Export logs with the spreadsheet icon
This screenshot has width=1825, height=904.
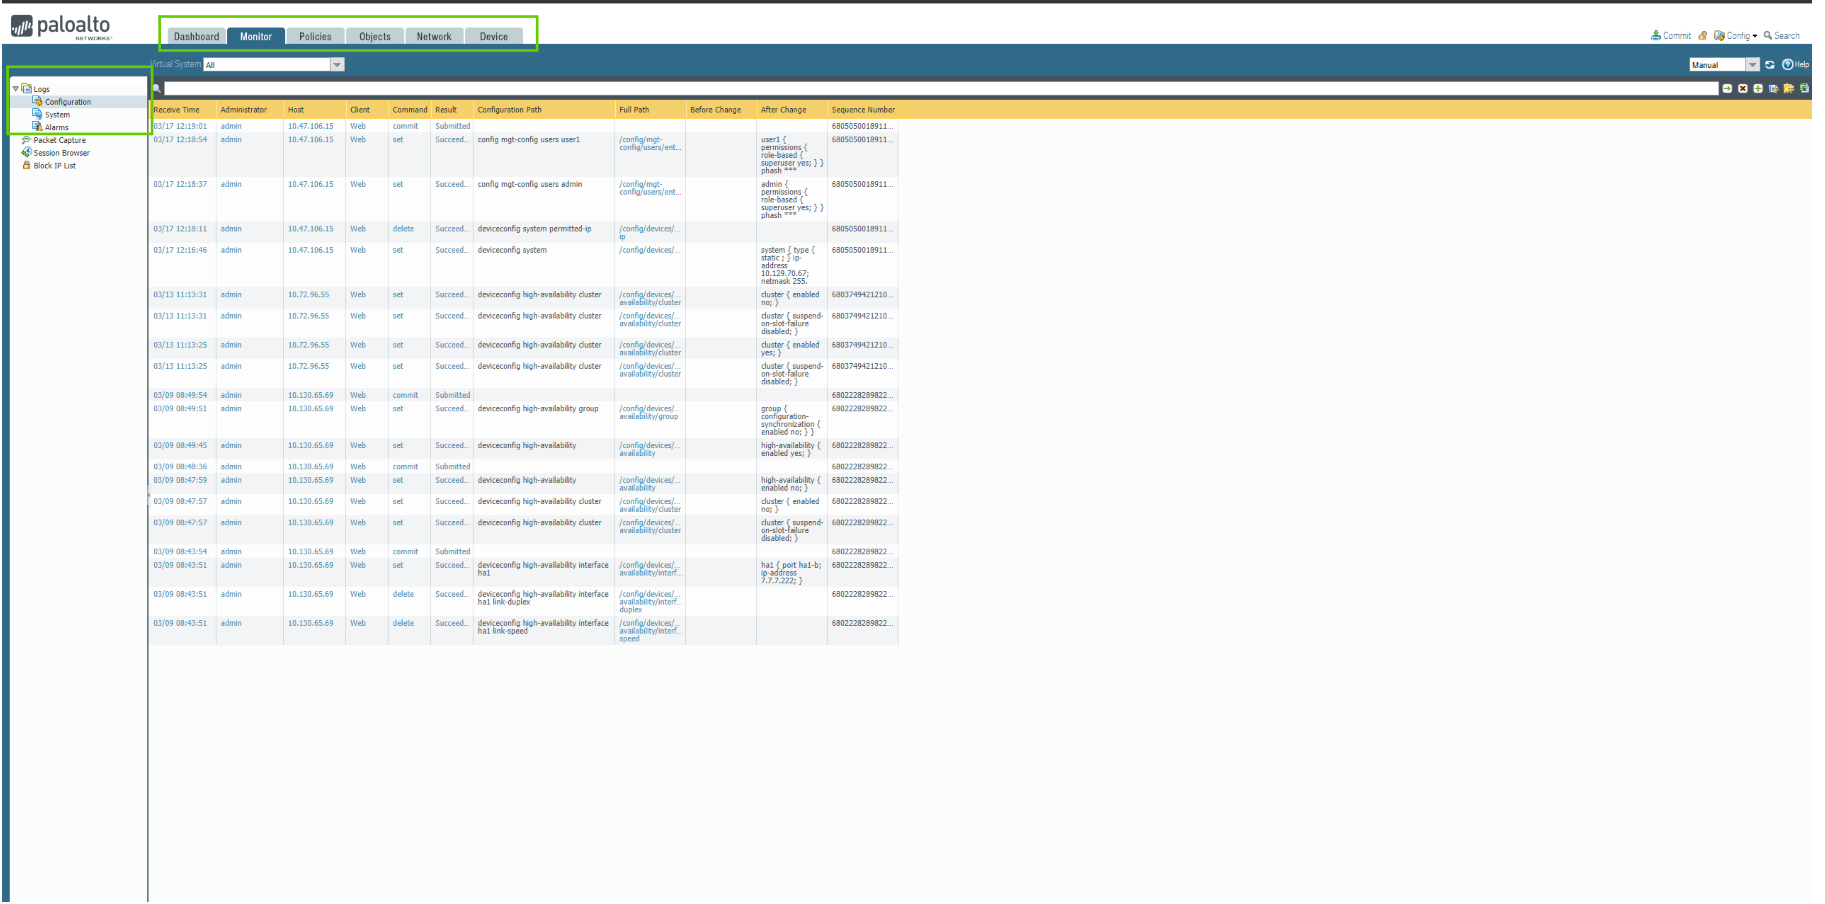pos(1804,89)
